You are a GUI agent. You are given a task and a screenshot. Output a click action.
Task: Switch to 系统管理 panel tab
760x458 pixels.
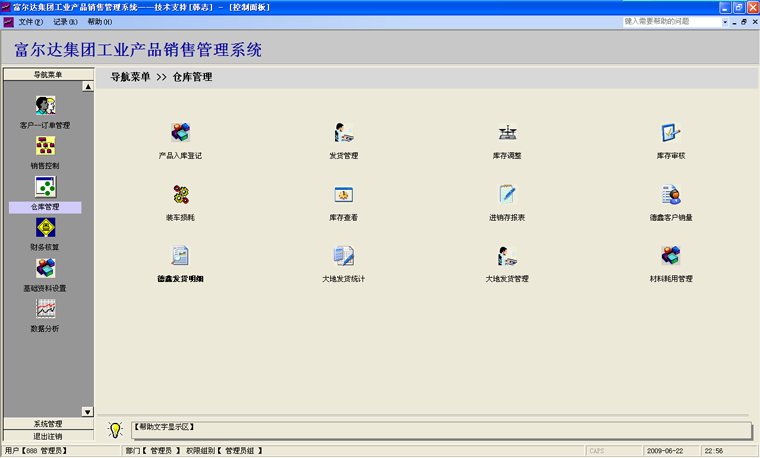(48, 424)
